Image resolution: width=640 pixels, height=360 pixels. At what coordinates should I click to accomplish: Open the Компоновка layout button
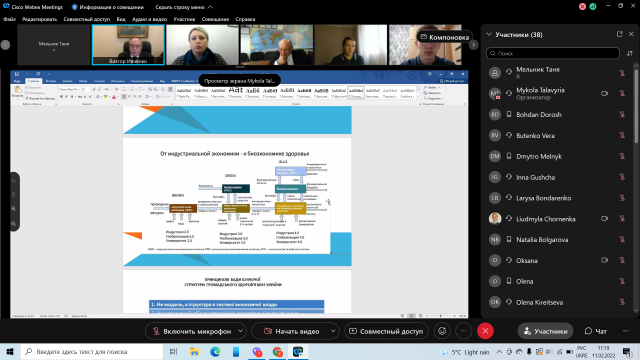[x=444, y=37]
